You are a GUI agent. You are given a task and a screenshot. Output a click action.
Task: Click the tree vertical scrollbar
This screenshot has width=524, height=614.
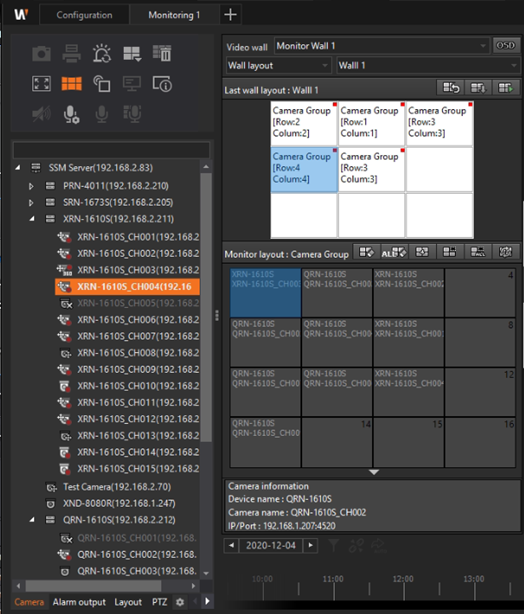(x=206, y=307)
